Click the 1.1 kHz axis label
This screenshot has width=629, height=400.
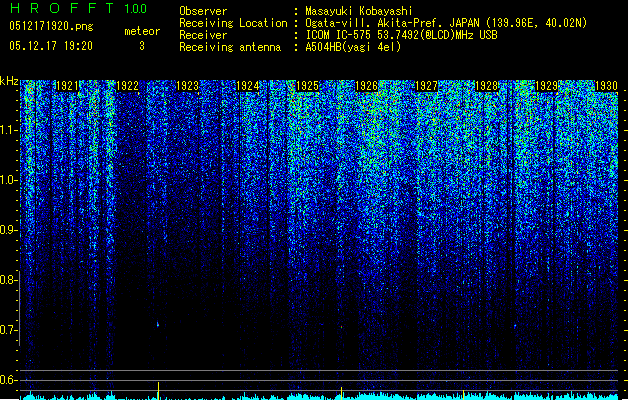pyautogui.click(x=8, y=130)
